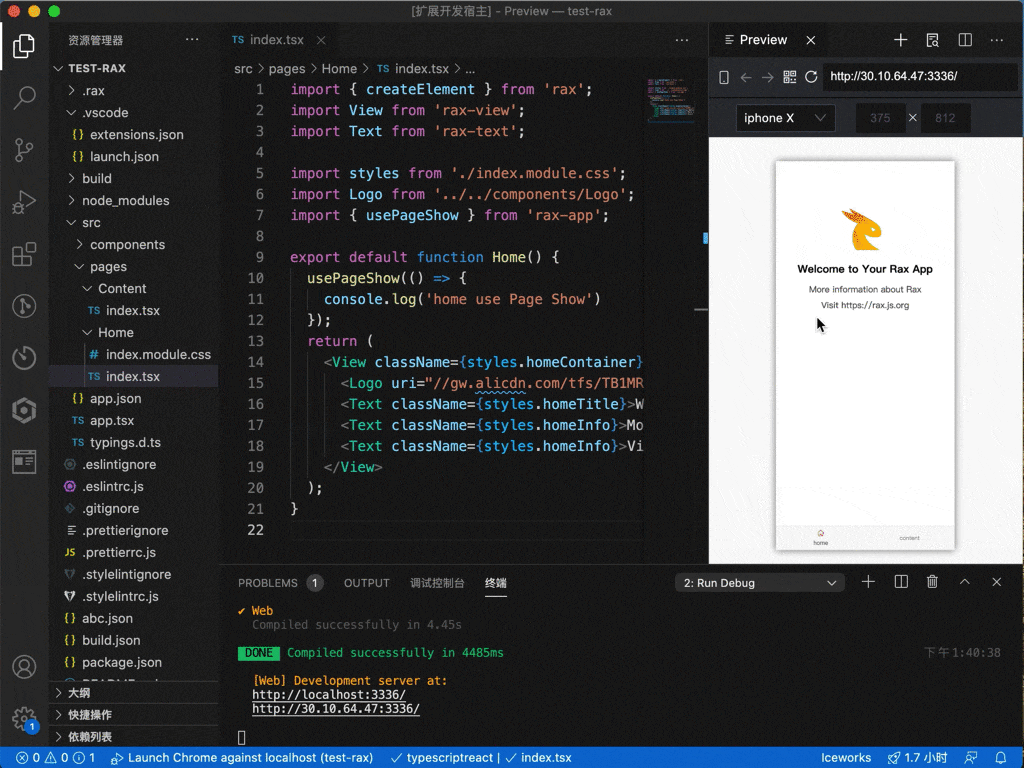Screen dimensions: 1024x768
Task: Open the layout panel icon in activity bar
Action: click(24, 462)
